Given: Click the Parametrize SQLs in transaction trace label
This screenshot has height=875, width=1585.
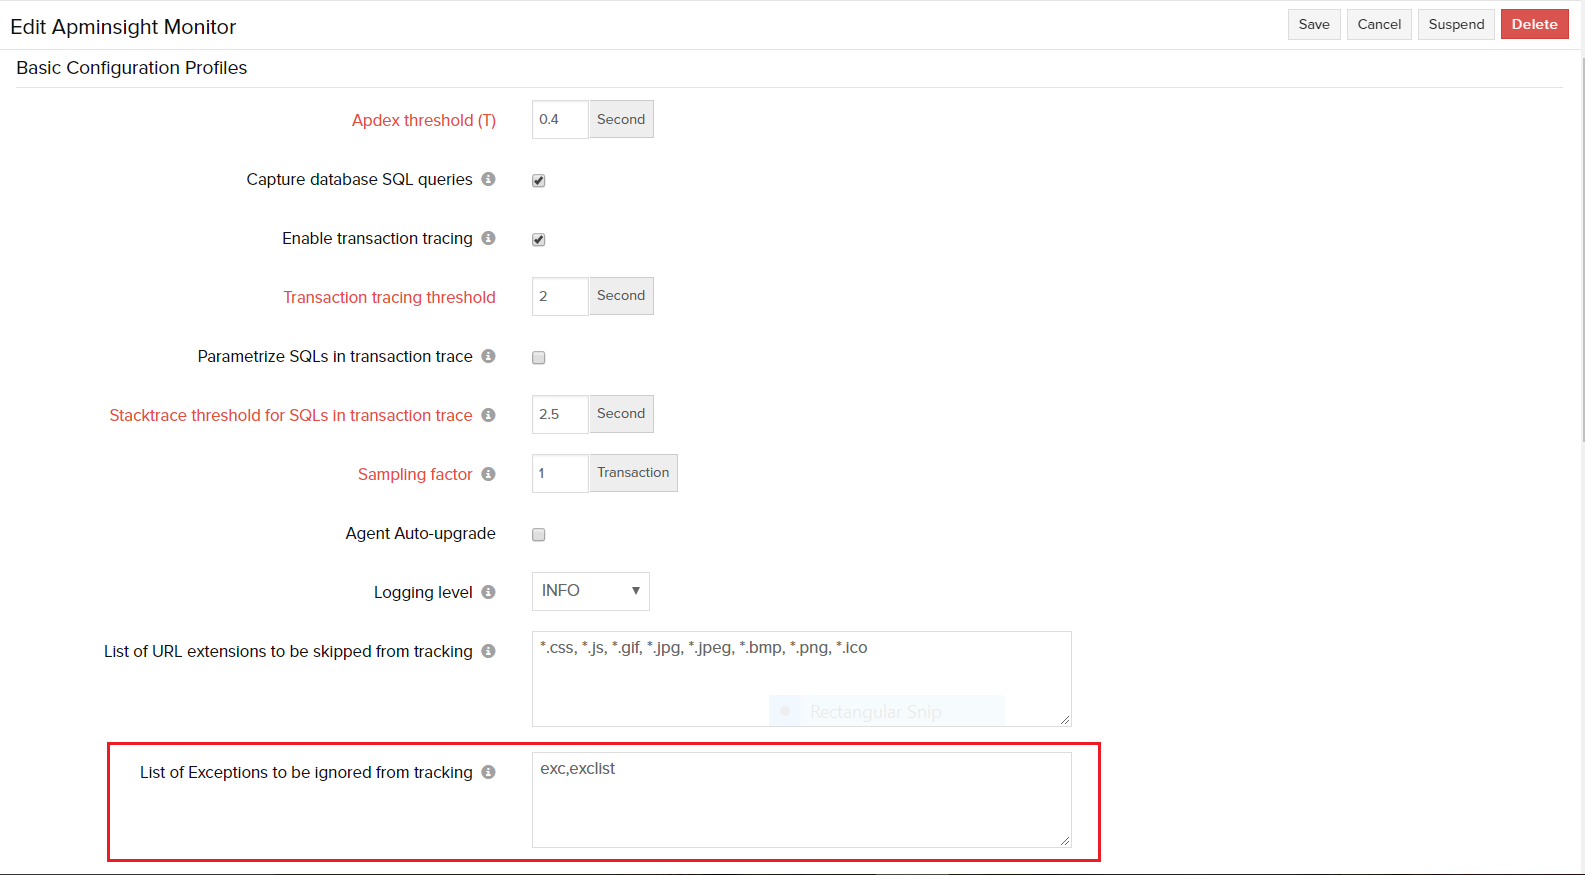Looking at the screenshot, I should pyautogui.click(x=335, y=356).
